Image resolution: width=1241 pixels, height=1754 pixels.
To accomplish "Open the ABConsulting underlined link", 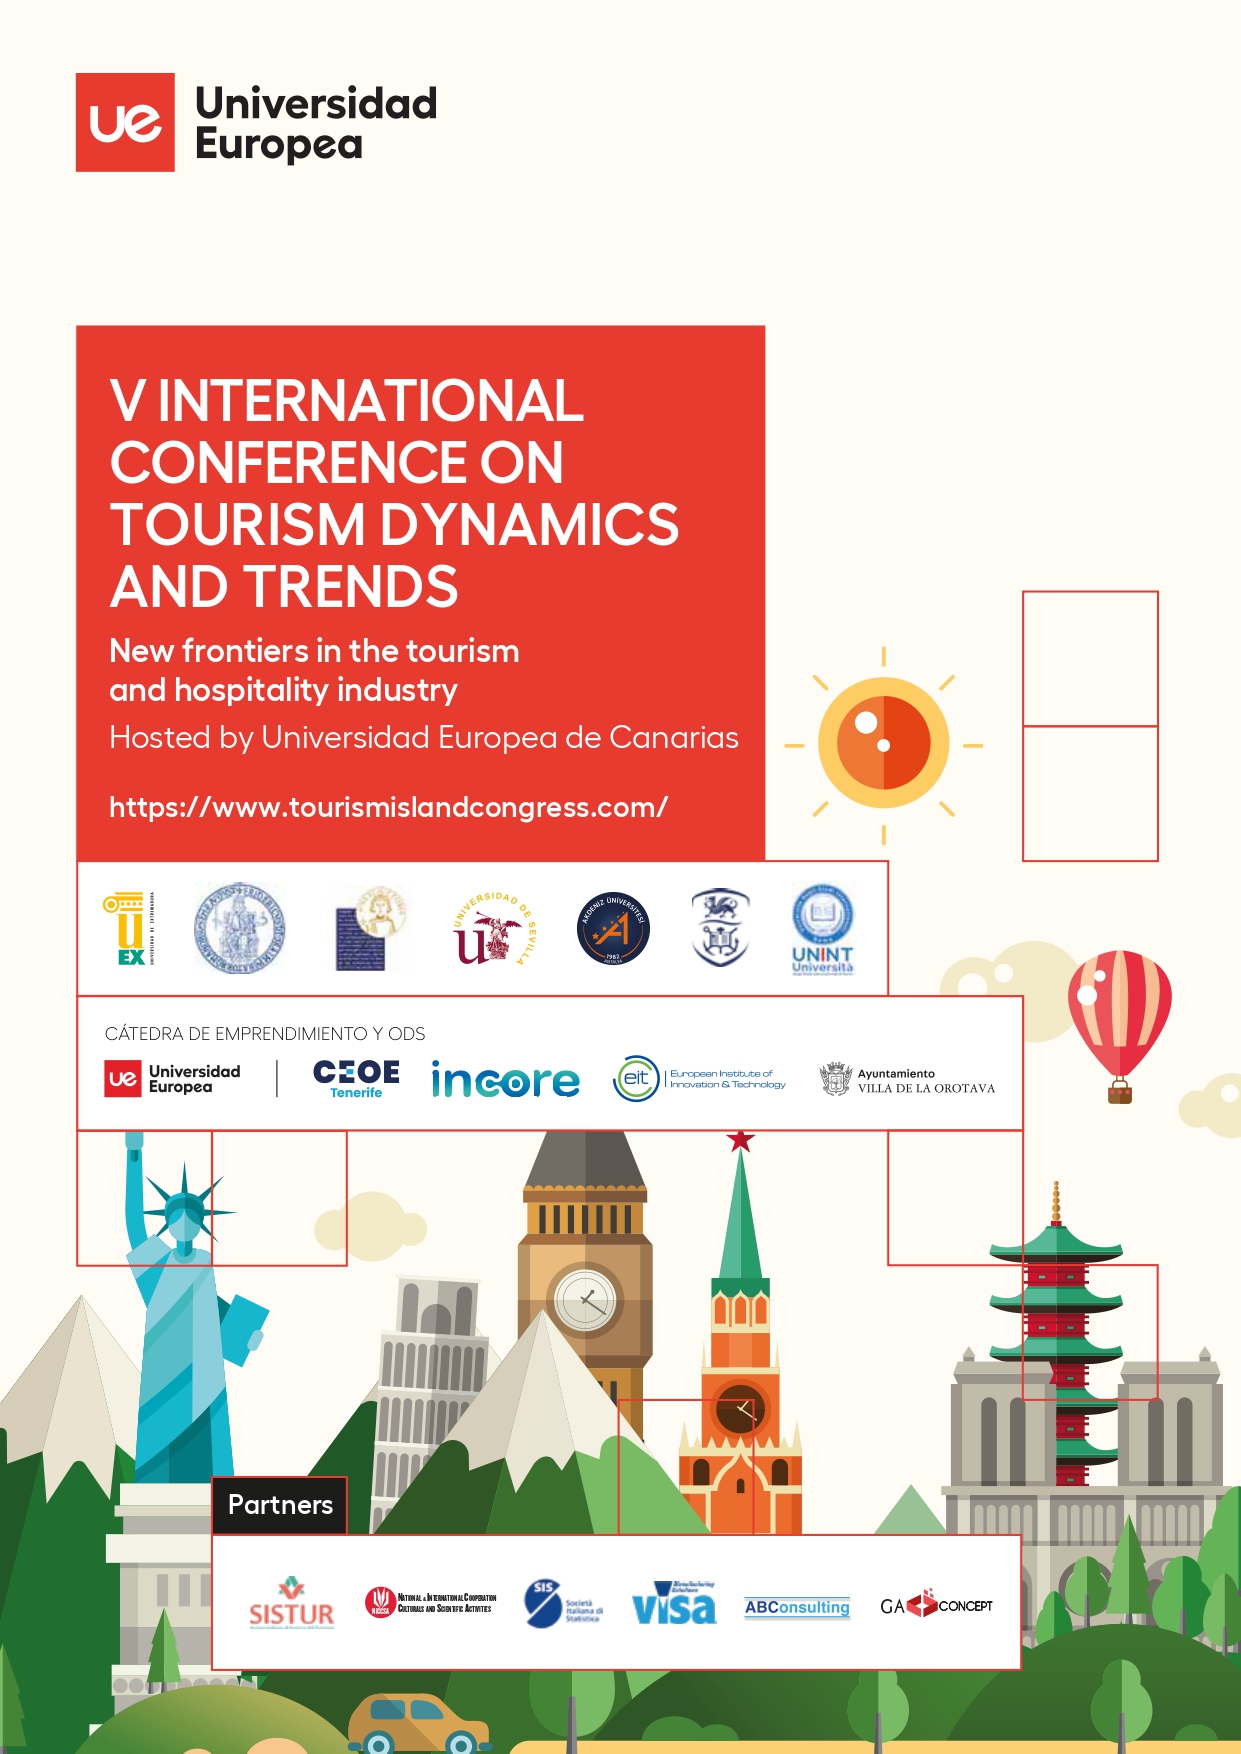I will tap(797, 1607).
